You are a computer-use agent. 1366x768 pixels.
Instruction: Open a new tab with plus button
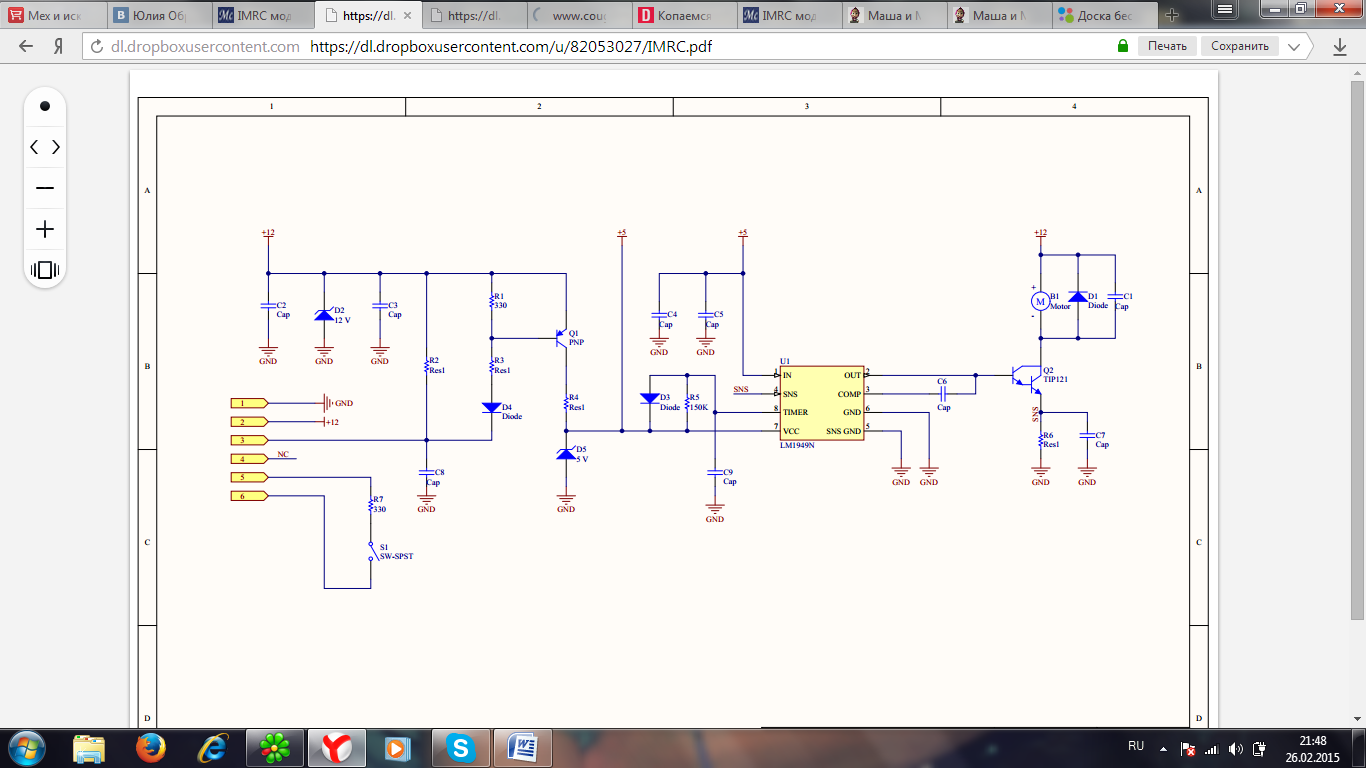(x=1172, y=15)
